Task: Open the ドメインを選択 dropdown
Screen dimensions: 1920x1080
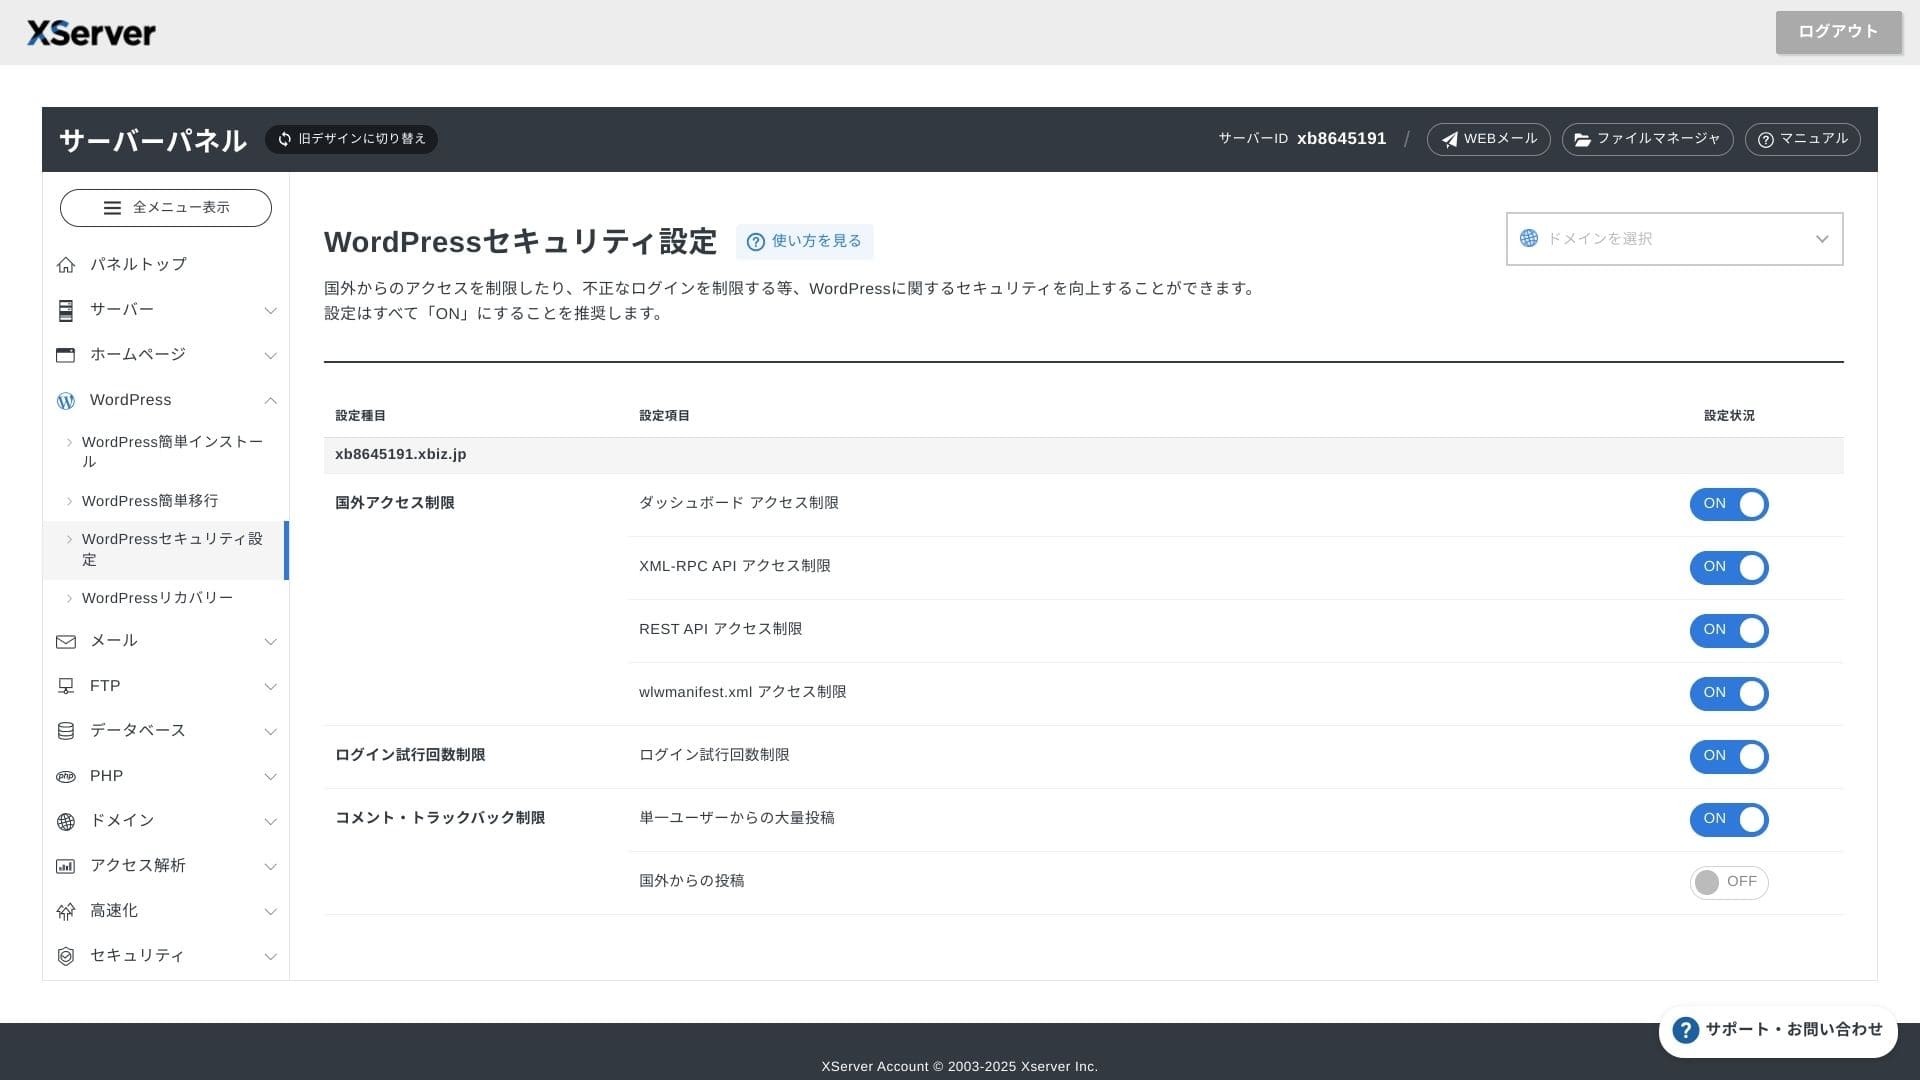Action: pyautogui.click(x=1674, y=239)
